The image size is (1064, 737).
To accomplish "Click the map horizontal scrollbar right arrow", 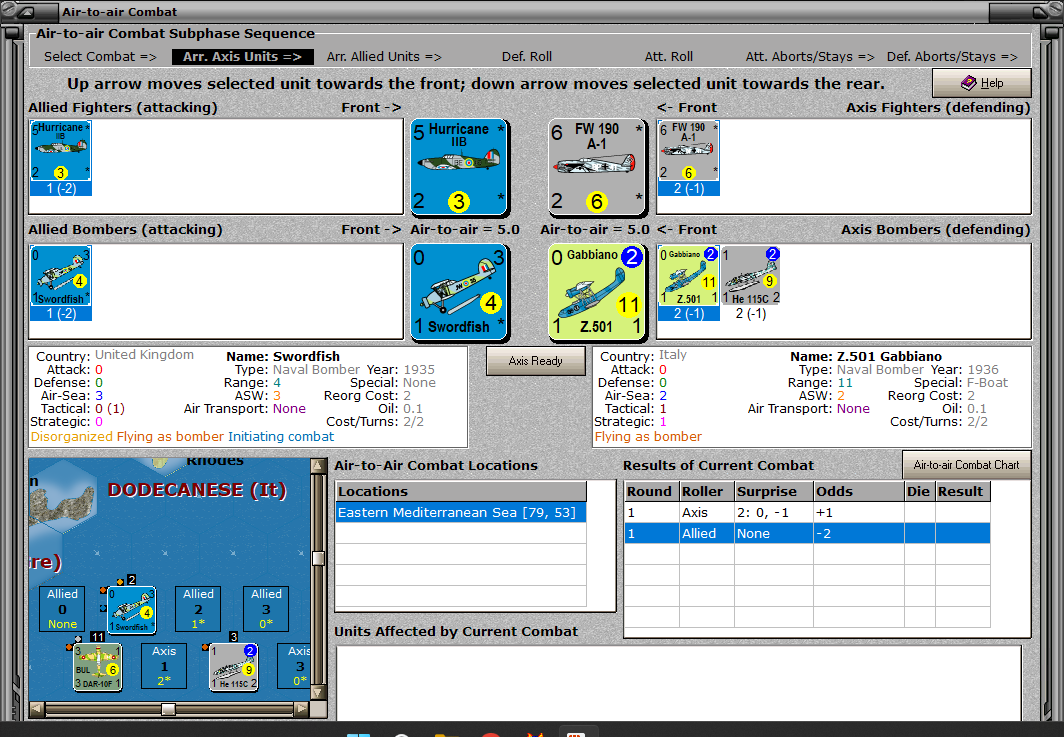I will [302, 709].
